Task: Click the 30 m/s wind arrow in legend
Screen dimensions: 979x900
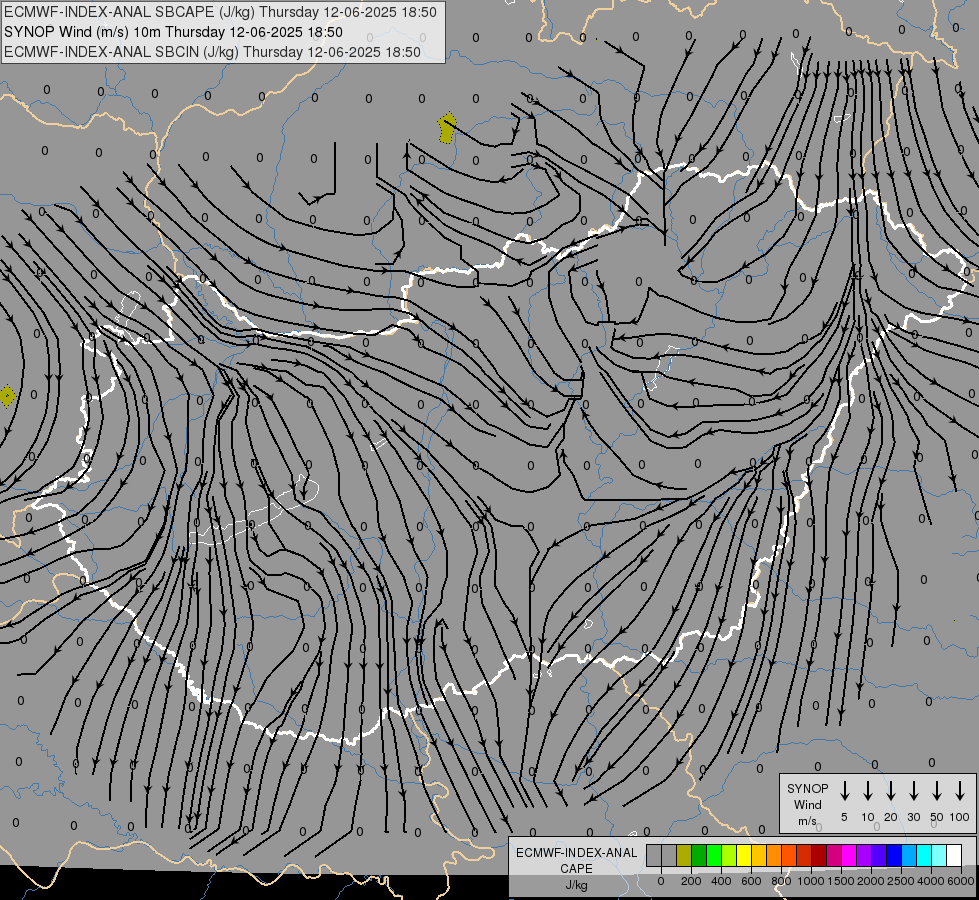Action: 913,791
